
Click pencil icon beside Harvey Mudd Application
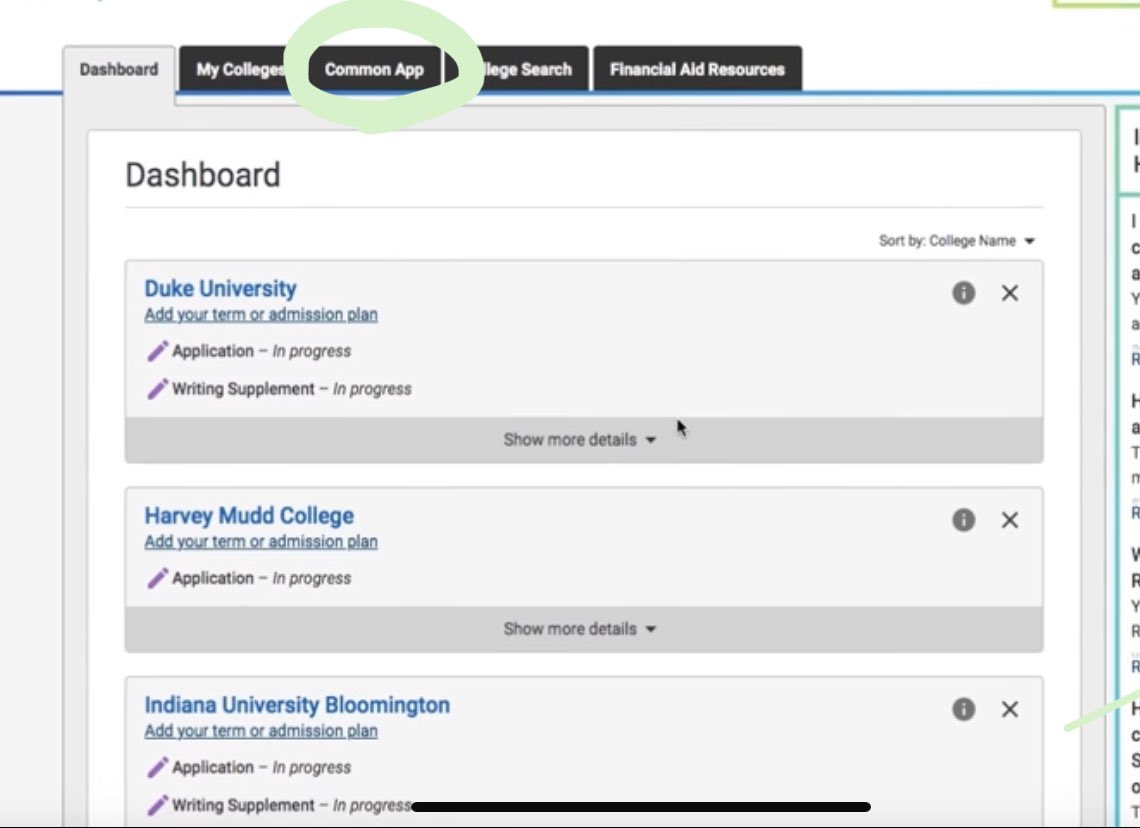157,578
